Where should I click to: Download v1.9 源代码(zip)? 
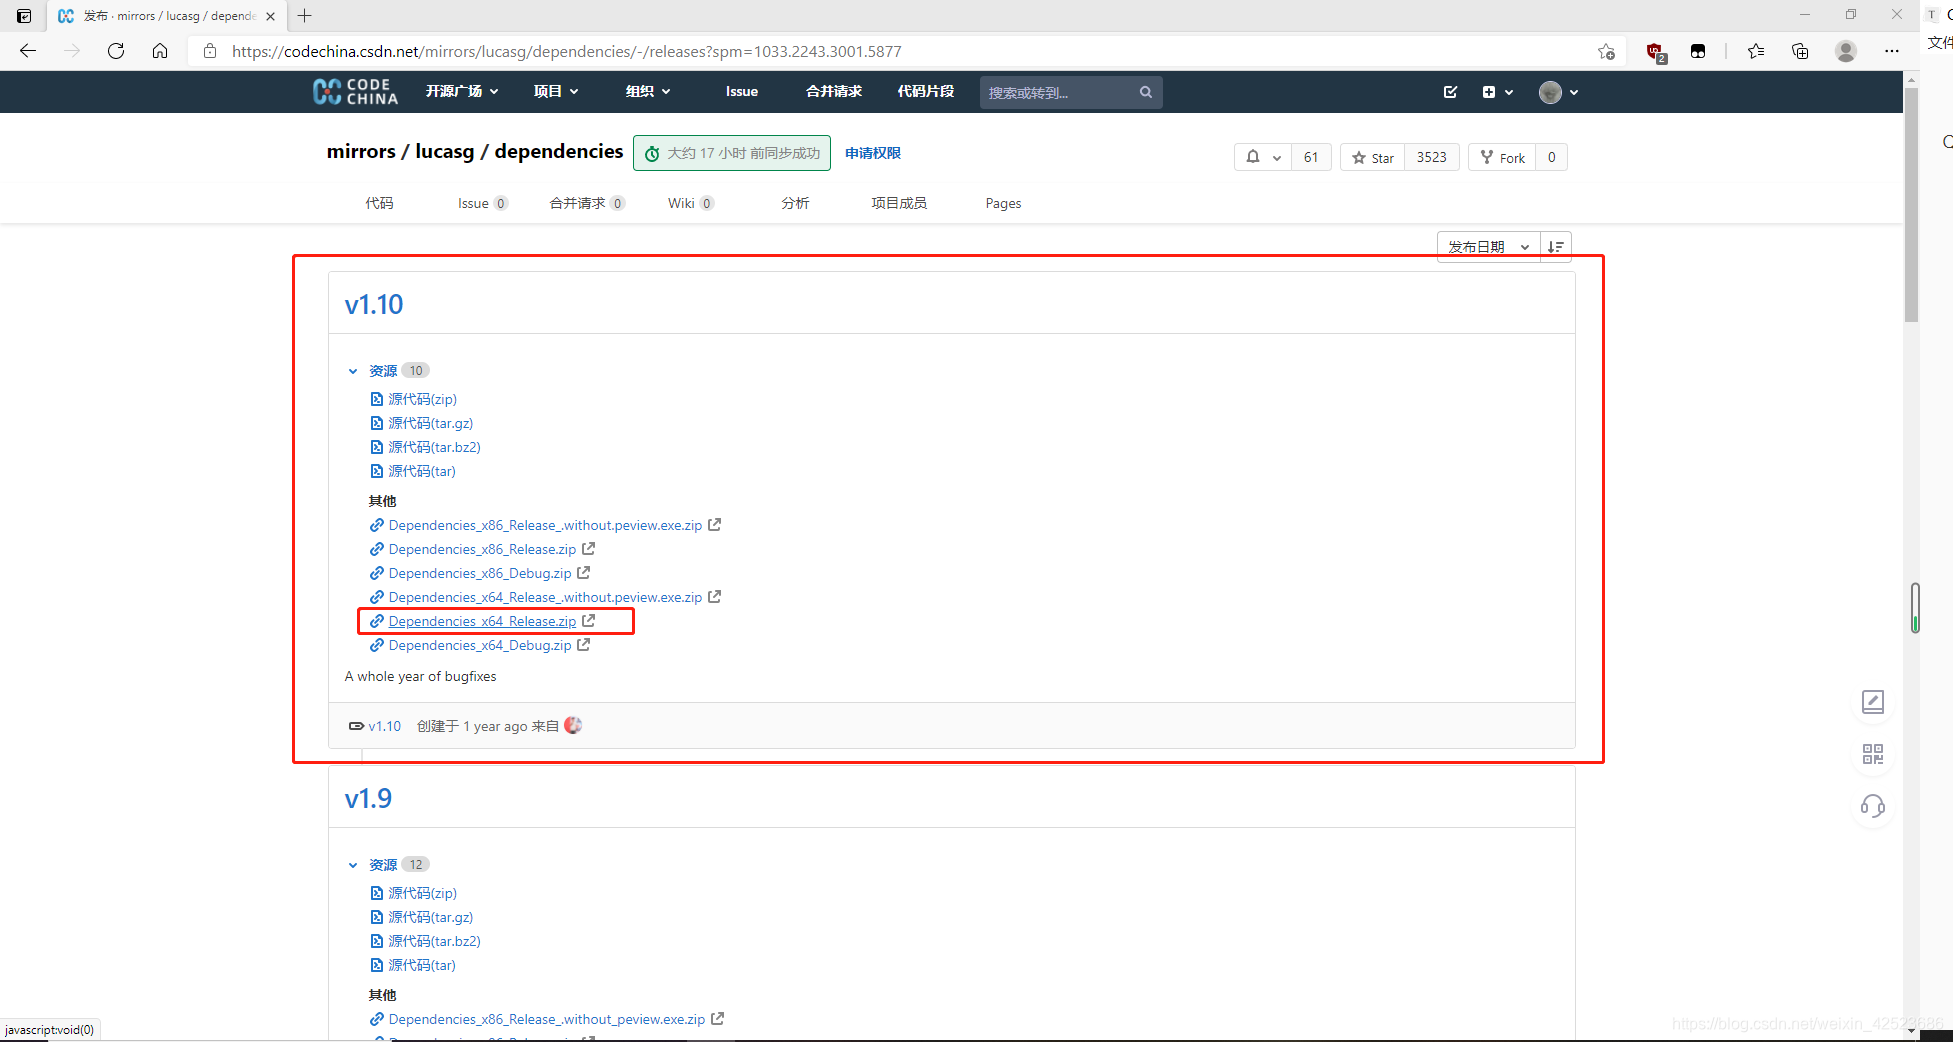pos(422,893)
